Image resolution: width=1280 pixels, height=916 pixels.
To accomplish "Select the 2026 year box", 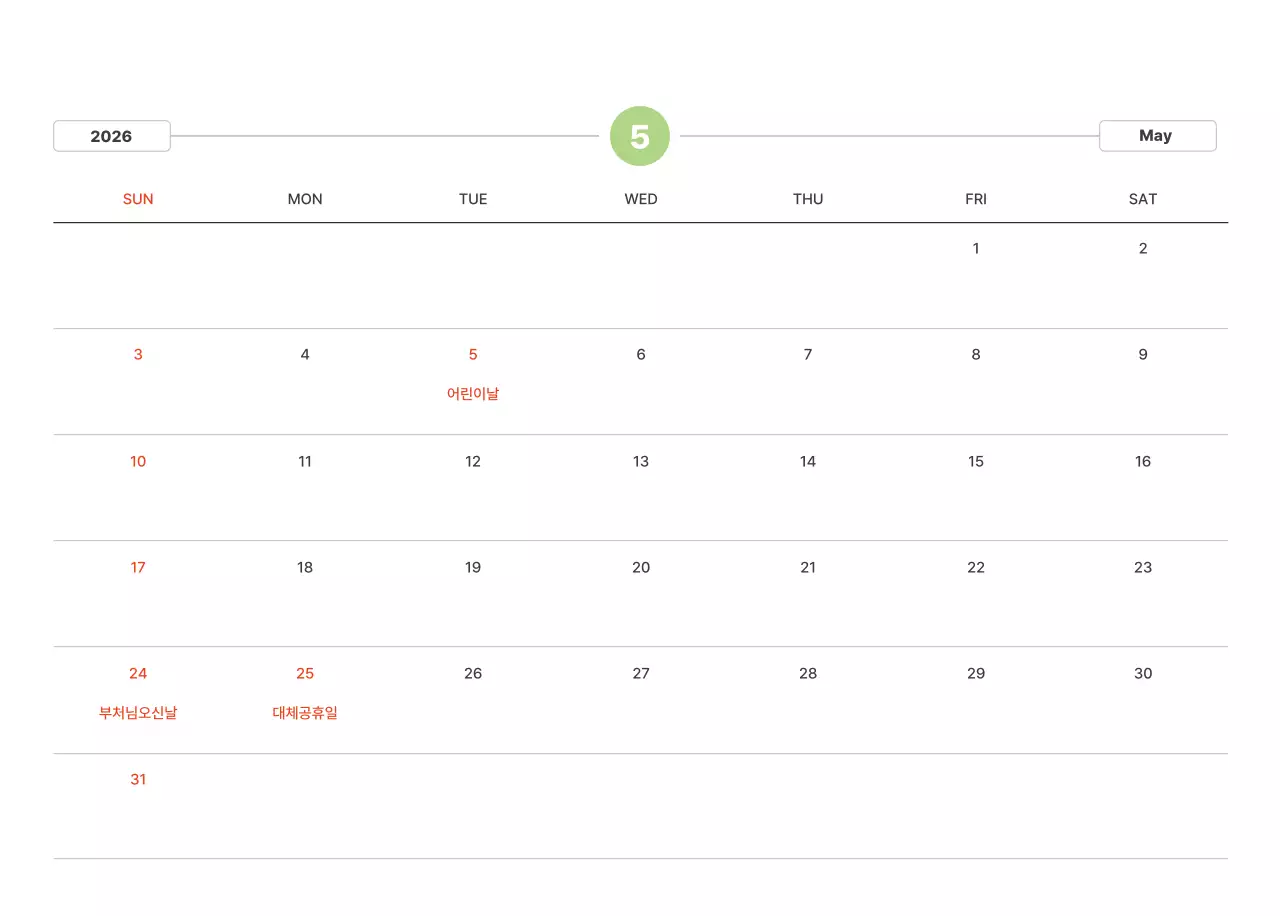I will click(x=111, y=136).
